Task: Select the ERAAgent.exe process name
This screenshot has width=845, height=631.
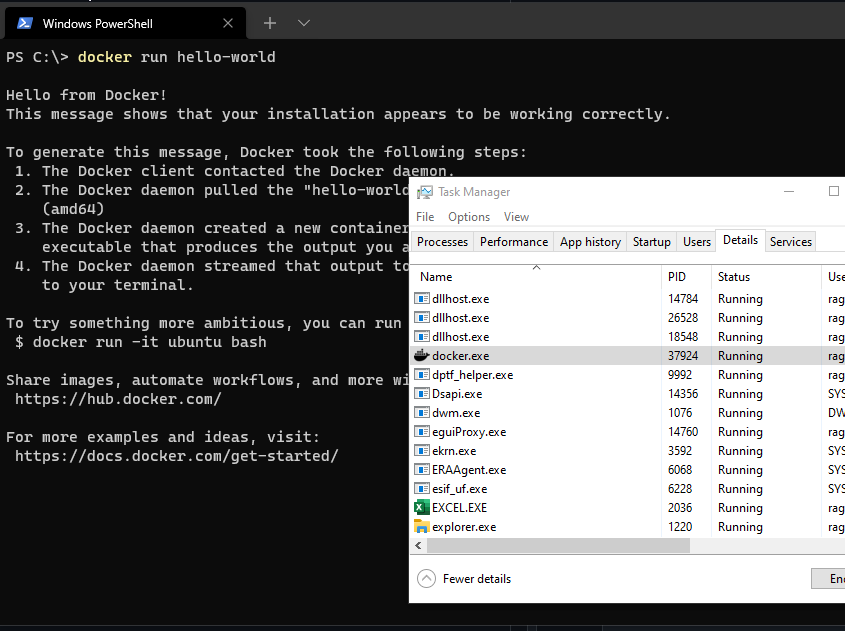Action: click(469, 470)
